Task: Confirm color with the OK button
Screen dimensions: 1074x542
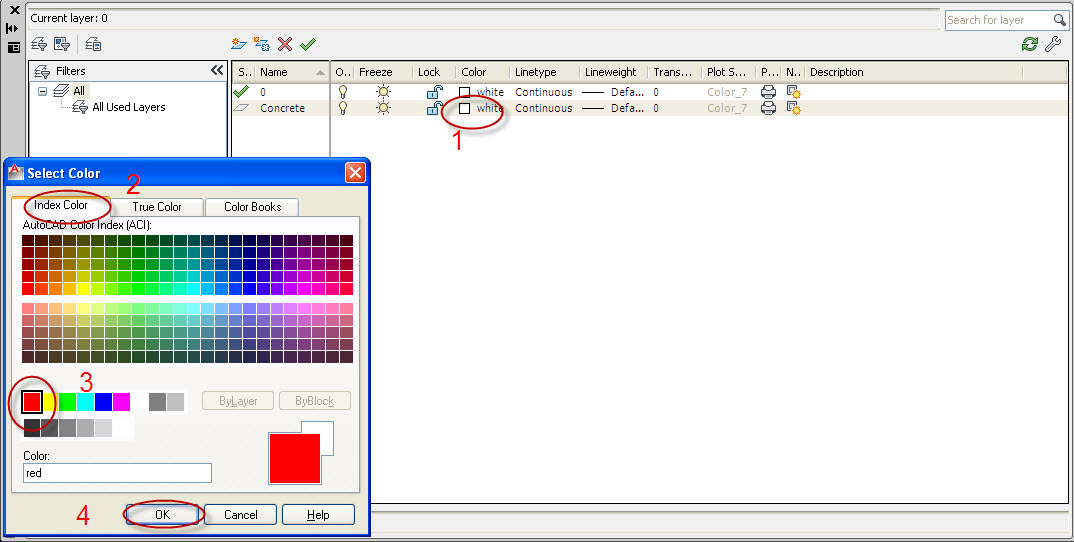Action: (x=162, y=515)
